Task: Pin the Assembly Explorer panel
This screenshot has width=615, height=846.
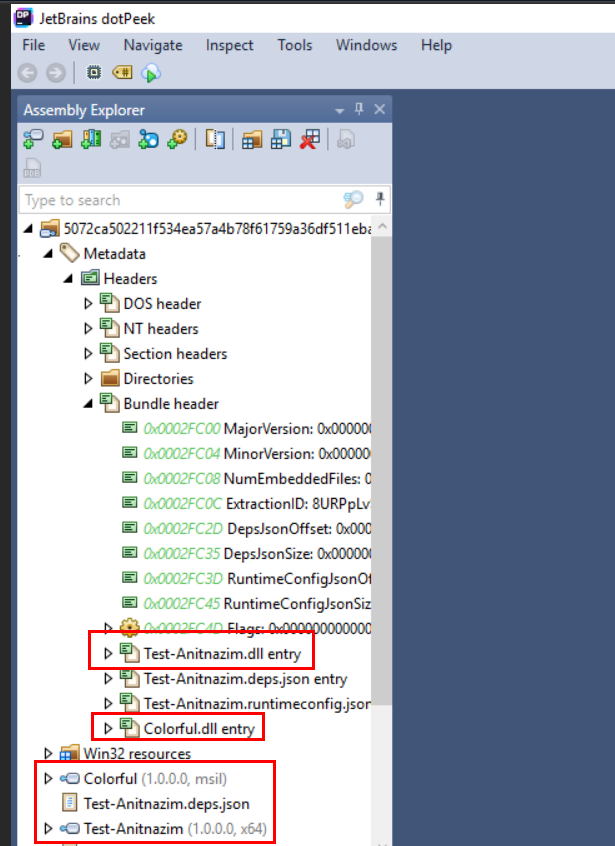Action: tap(359, 109)
